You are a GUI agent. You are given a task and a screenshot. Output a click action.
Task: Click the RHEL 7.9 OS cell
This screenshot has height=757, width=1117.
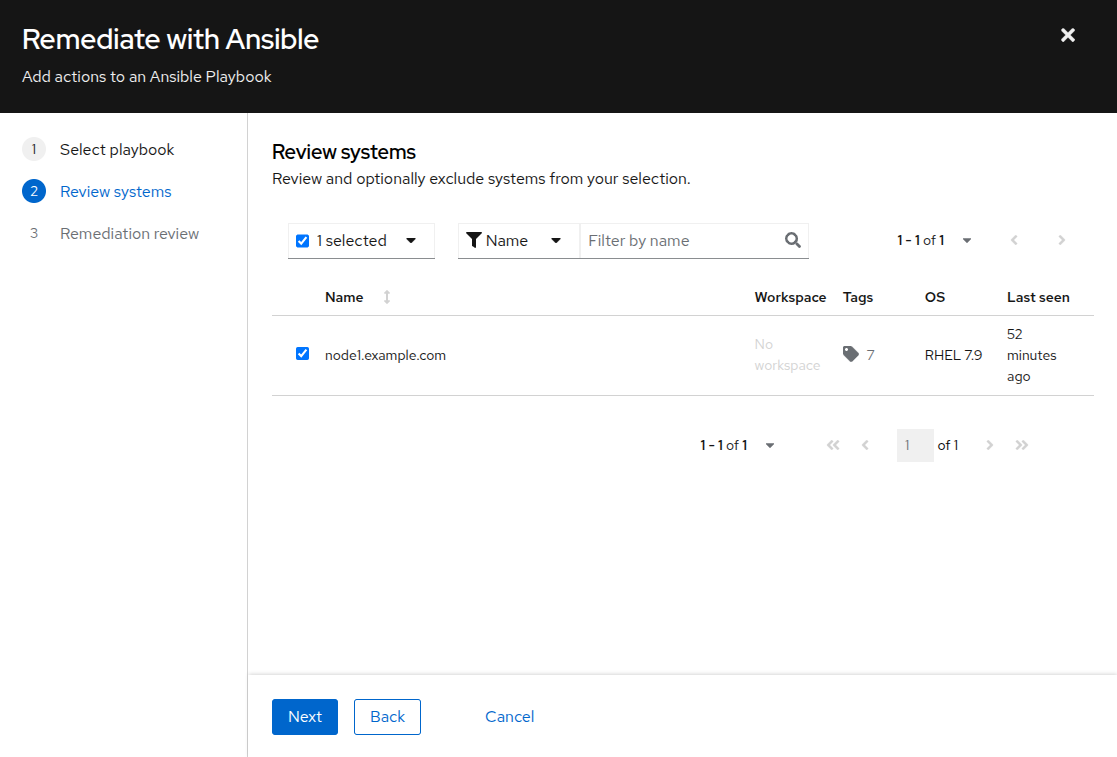953,355
